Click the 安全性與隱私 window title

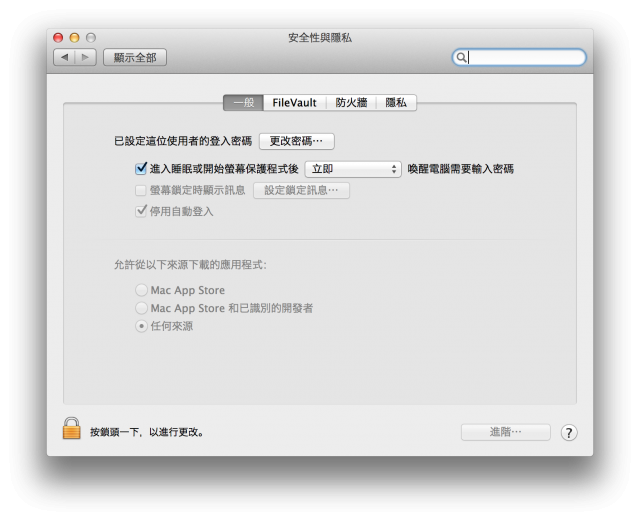click(320, 38)
